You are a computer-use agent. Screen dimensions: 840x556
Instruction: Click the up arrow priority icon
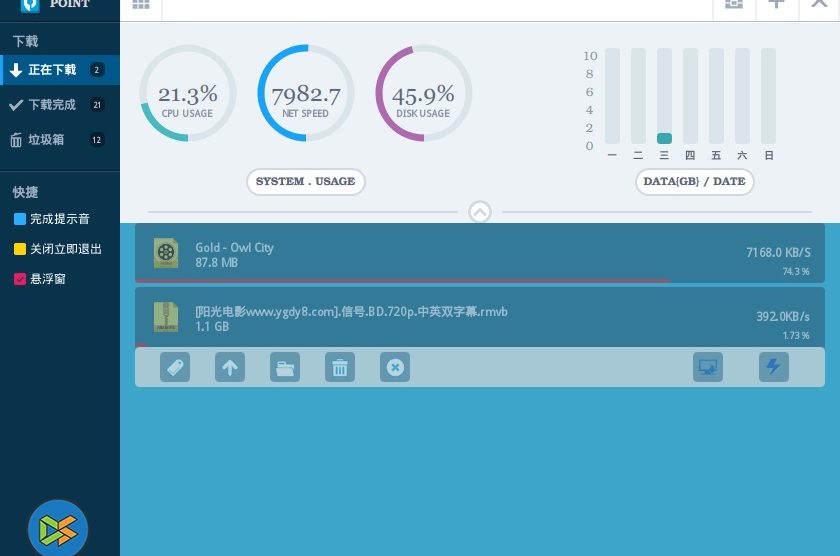230,367
